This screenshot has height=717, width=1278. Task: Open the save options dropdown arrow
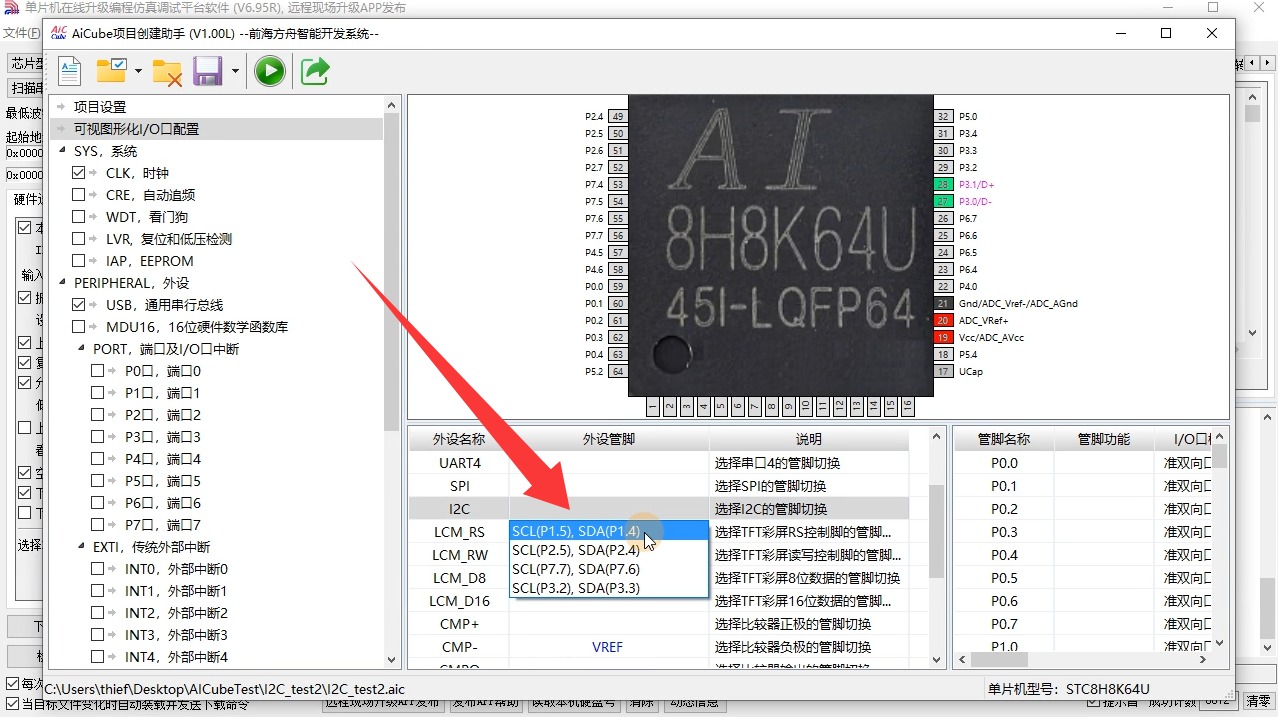click(235, 71)
